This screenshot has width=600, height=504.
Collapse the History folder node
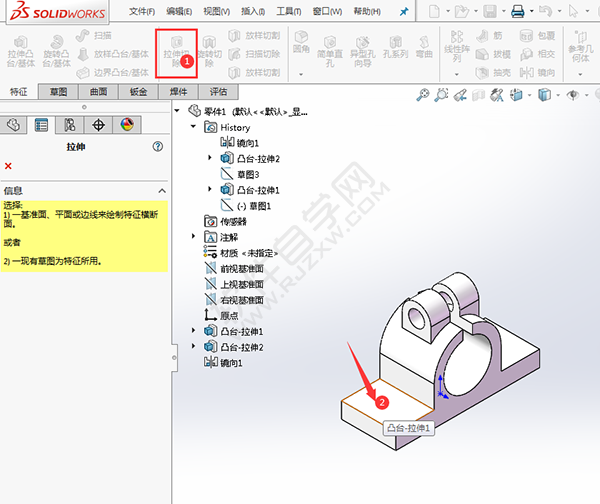coord(193,127)
